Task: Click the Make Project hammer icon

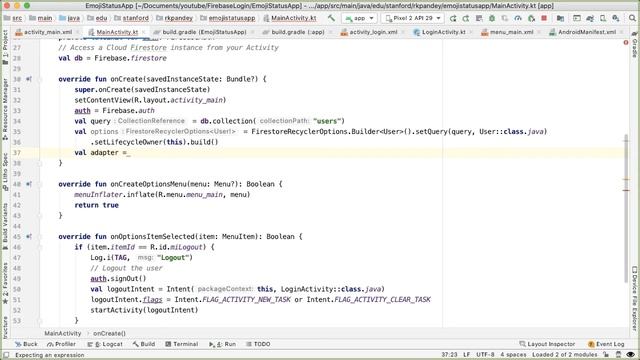Action: (x=331, y=18)
